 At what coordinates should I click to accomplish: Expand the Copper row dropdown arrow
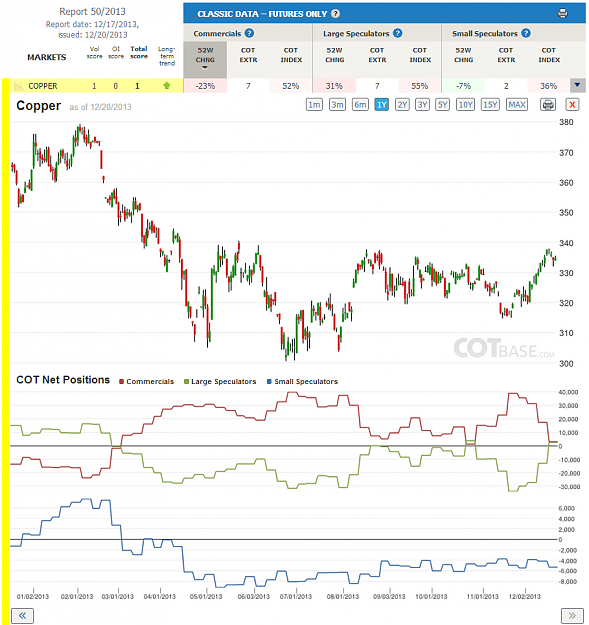point(577,85)
